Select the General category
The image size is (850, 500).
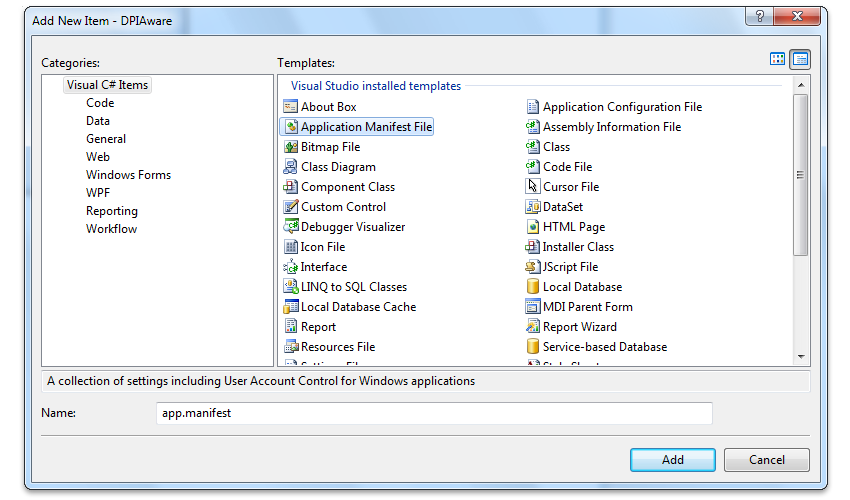106,139
